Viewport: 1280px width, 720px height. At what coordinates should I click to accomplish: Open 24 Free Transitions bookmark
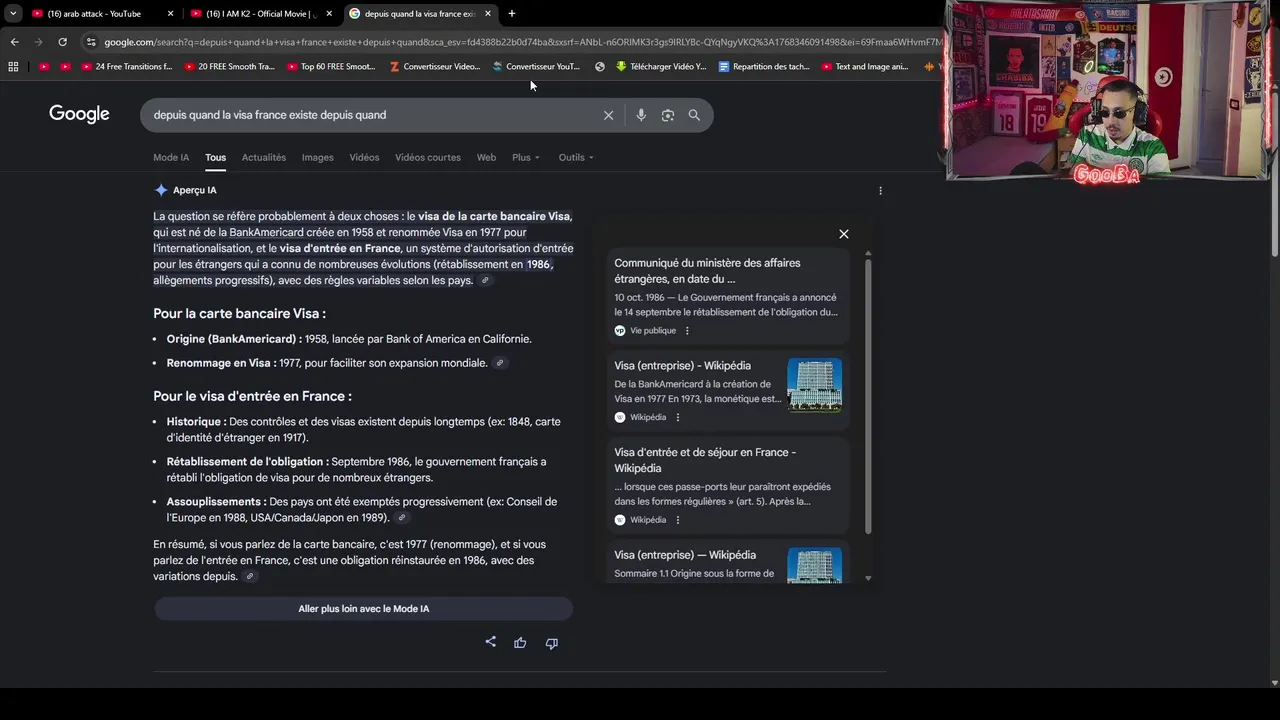(x=127, y=67)
